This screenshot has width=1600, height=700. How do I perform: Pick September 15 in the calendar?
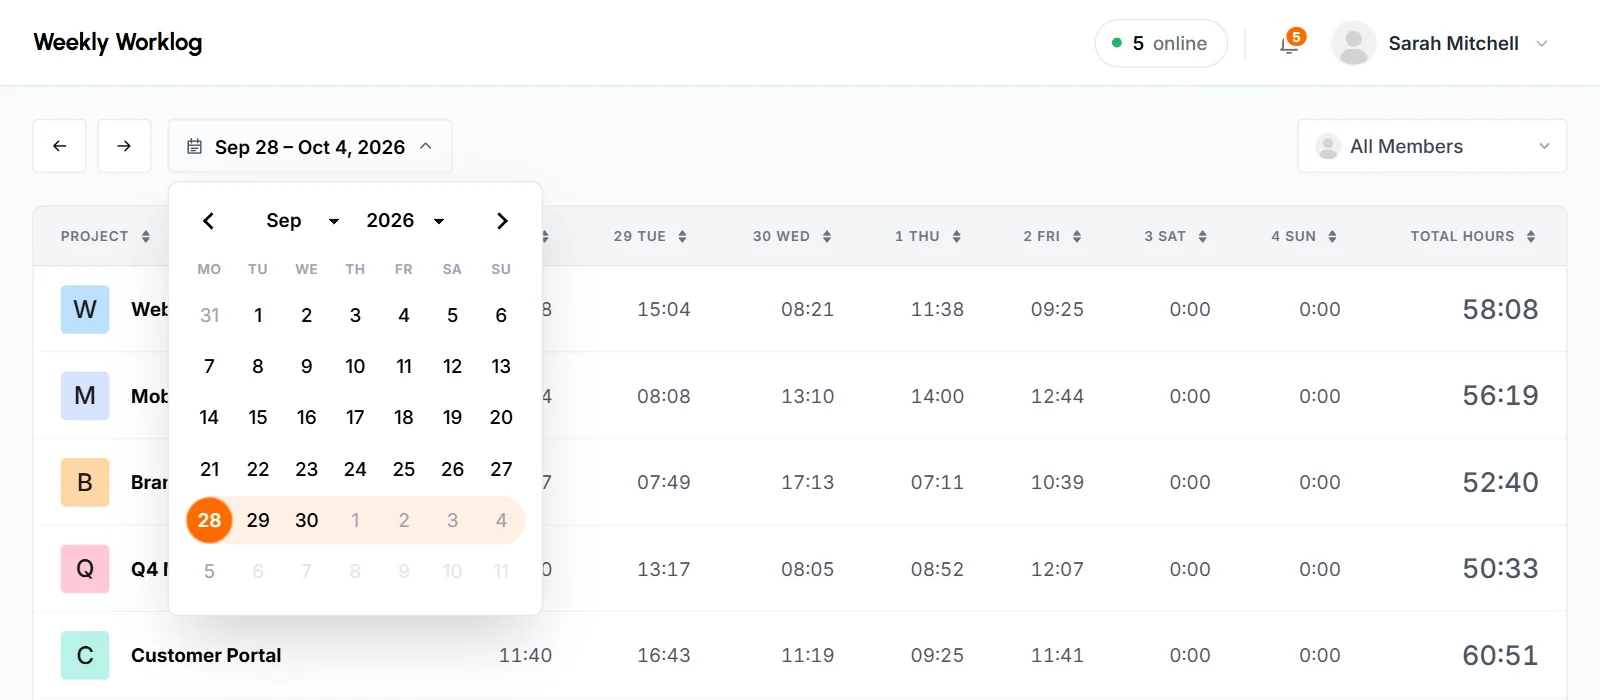[258, 417]
